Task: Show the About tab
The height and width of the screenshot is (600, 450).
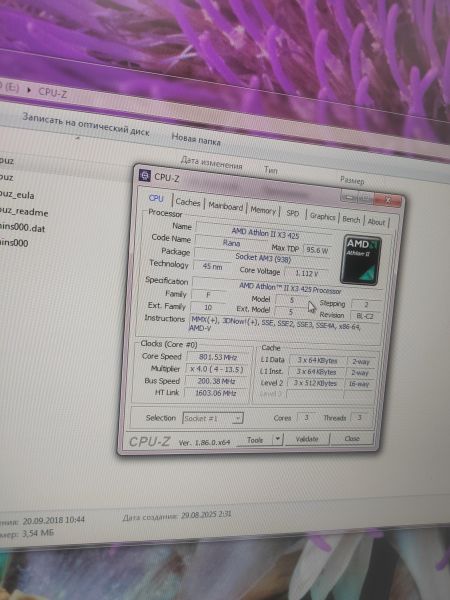Action: click(376, 222)
